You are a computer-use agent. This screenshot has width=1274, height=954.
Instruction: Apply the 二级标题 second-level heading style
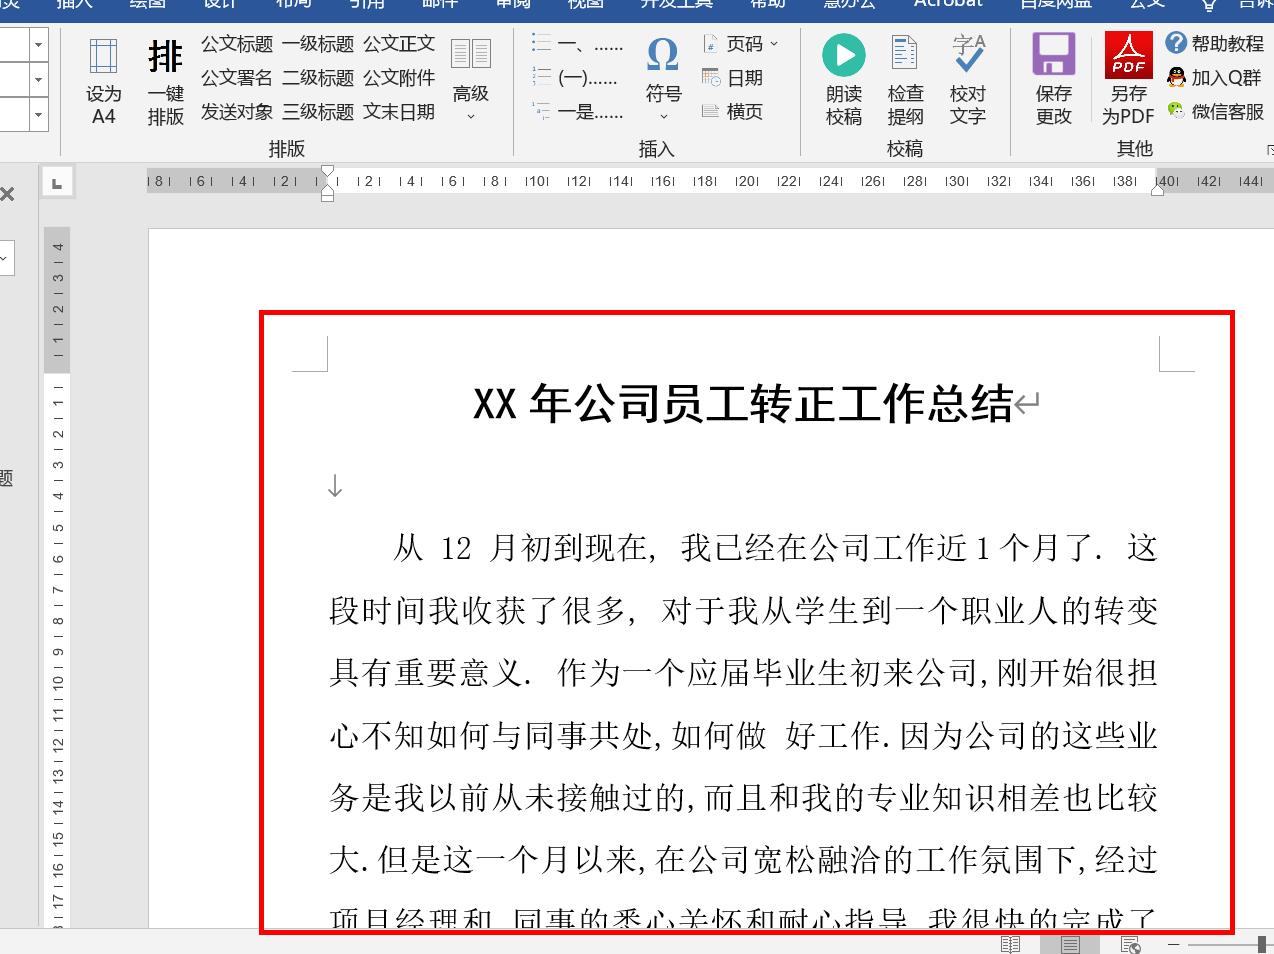tap(317, 78)
